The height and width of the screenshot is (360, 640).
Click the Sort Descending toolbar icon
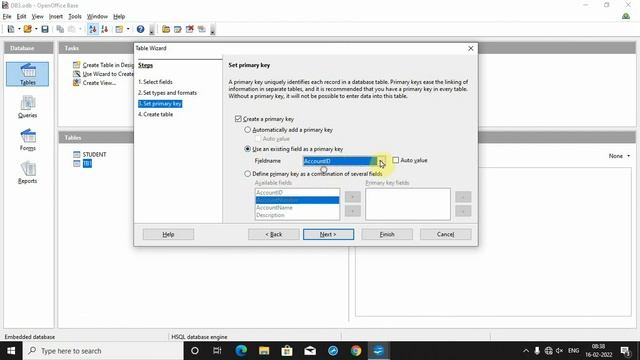pos(104,29)
